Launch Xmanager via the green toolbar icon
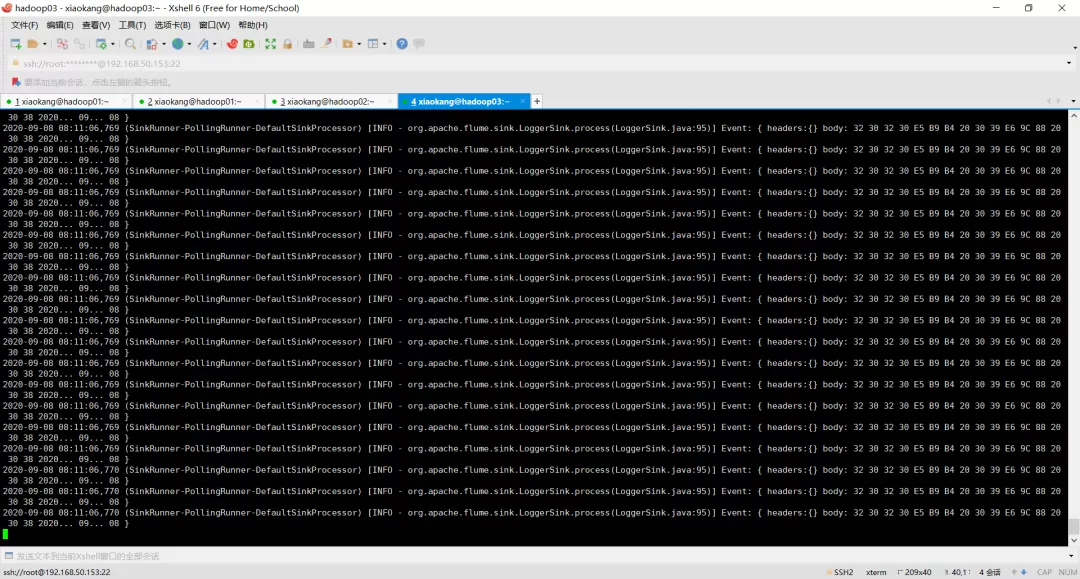The width and height of the screenshot is (1080, 579). 249,44
